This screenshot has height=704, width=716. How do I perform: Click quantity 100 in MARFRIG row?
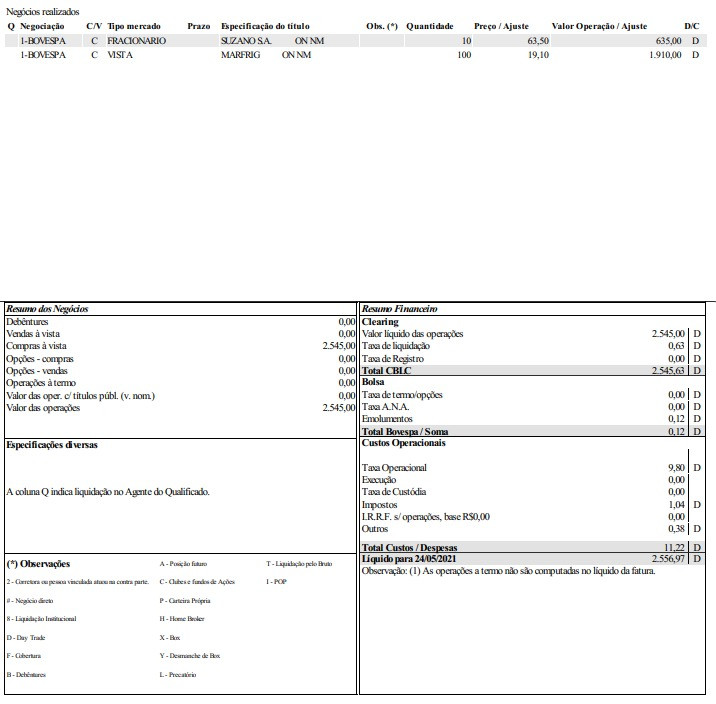pyautogui.click(x=464, y=55)
